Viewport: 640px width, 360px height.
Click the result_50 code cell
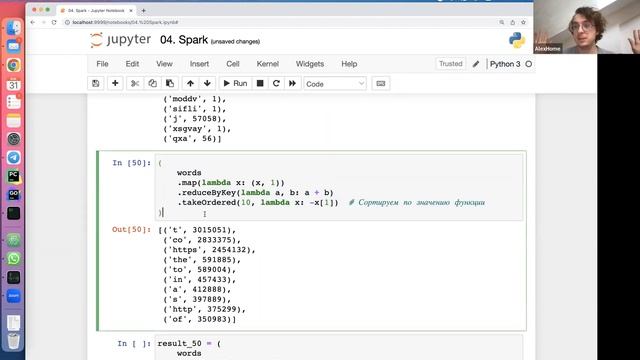click(339, 348)
